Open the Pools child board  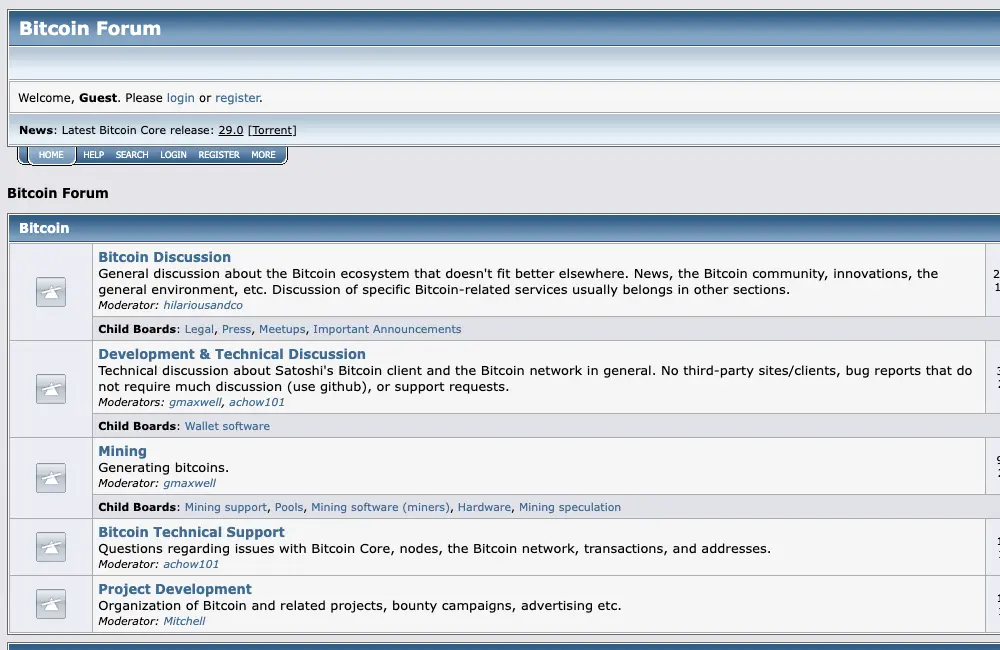coord(289,507)
